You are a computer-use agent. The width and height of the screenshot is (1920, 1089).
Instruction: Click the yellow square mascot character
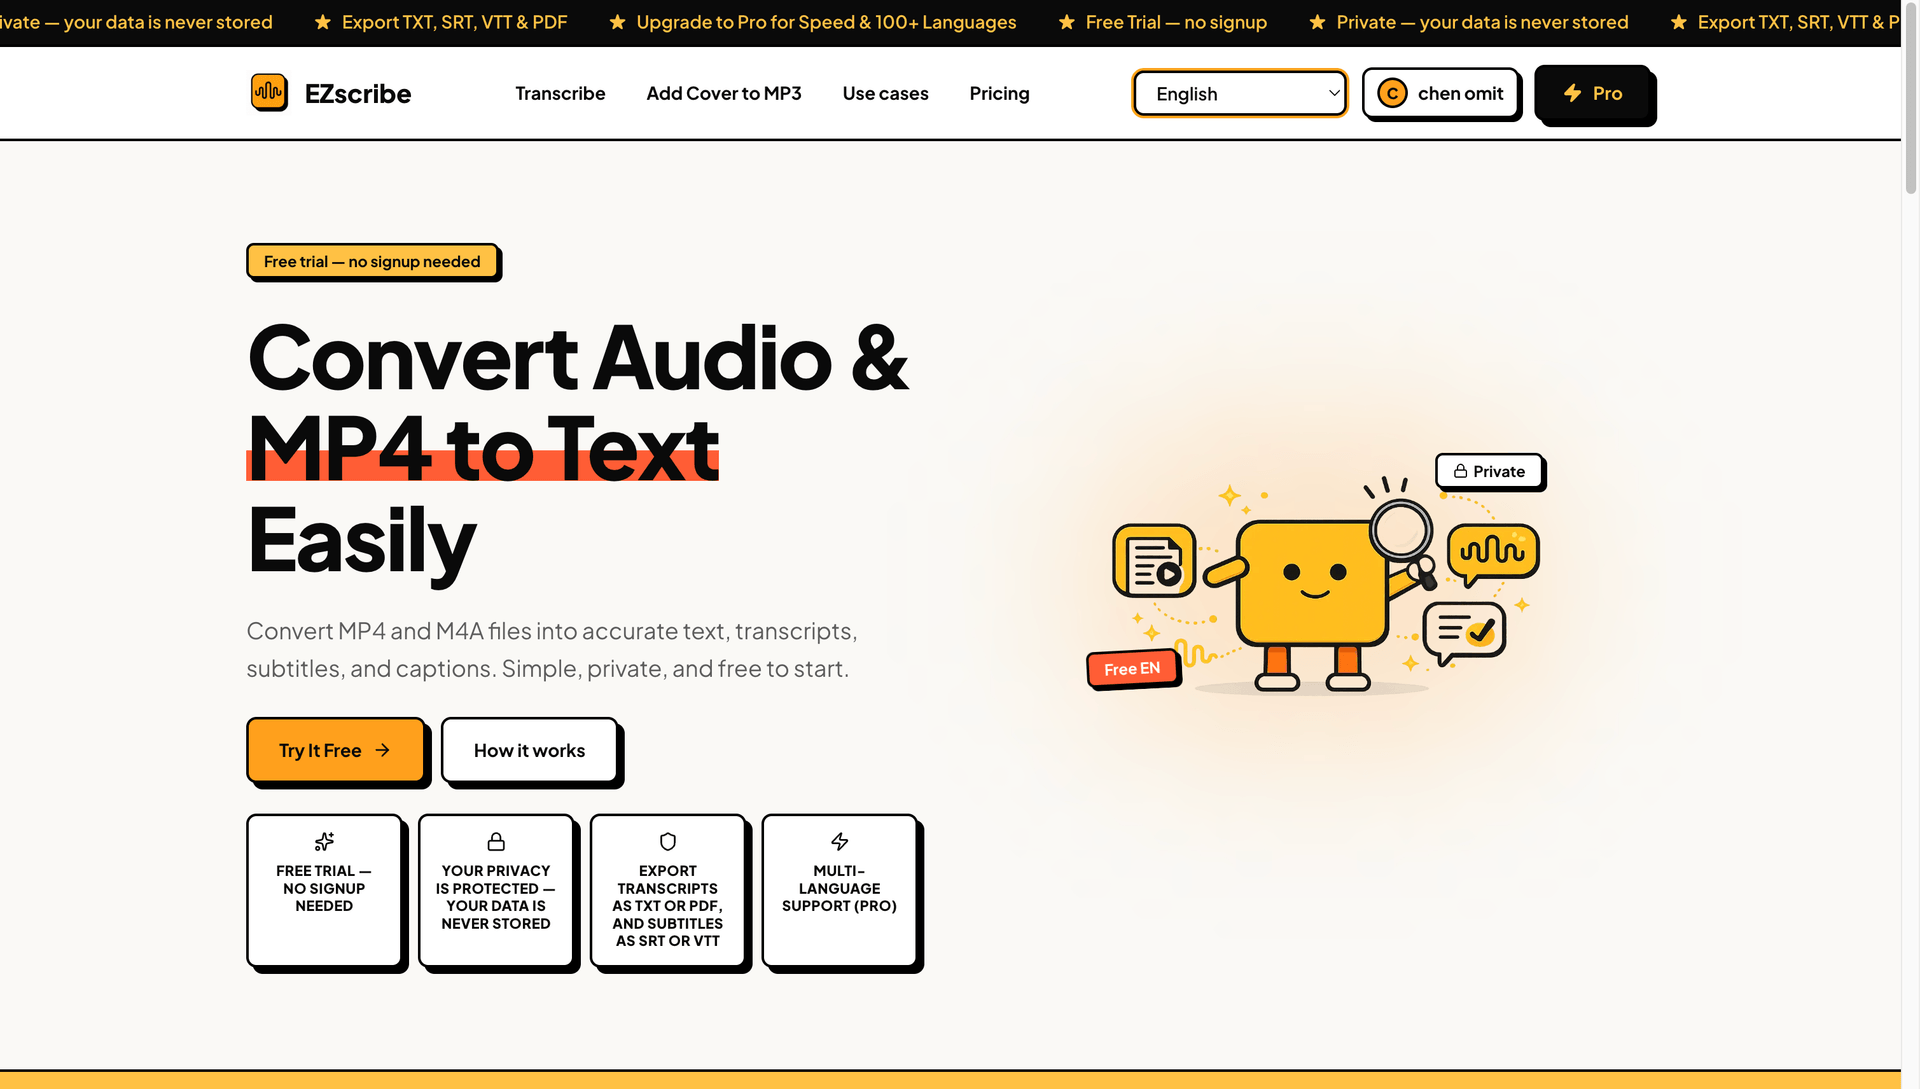click(x=1311, y=584)
